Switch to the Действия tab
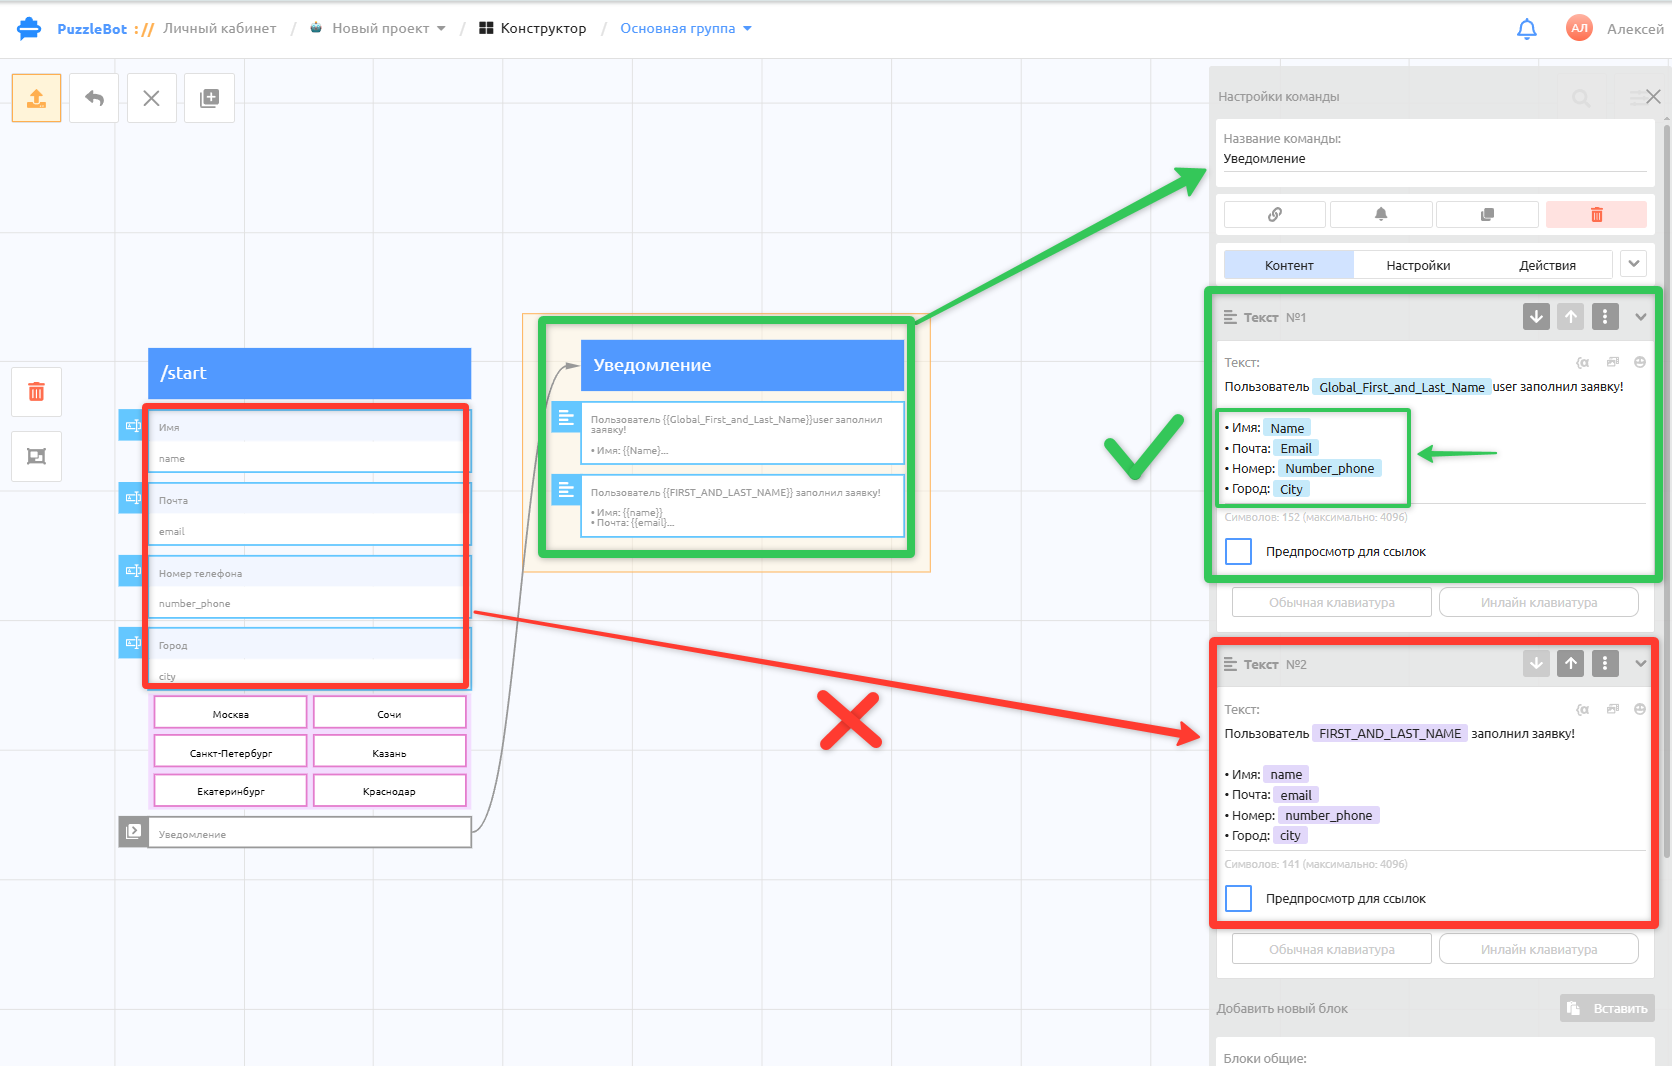The height and width of the screenshot is (1066, 1672). (1547, 265)
